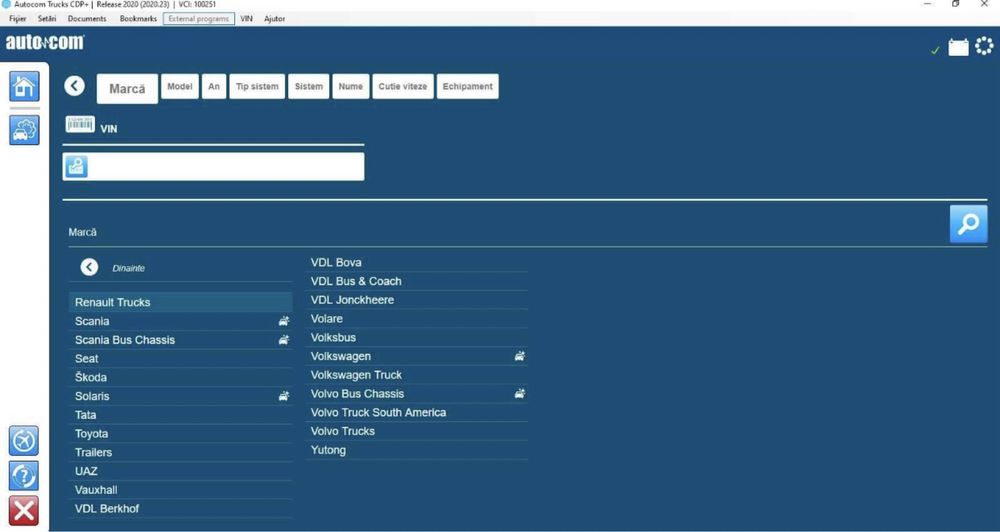Select Tata brand
Viewport: 1000px width, 532px height.
[180, 415]
